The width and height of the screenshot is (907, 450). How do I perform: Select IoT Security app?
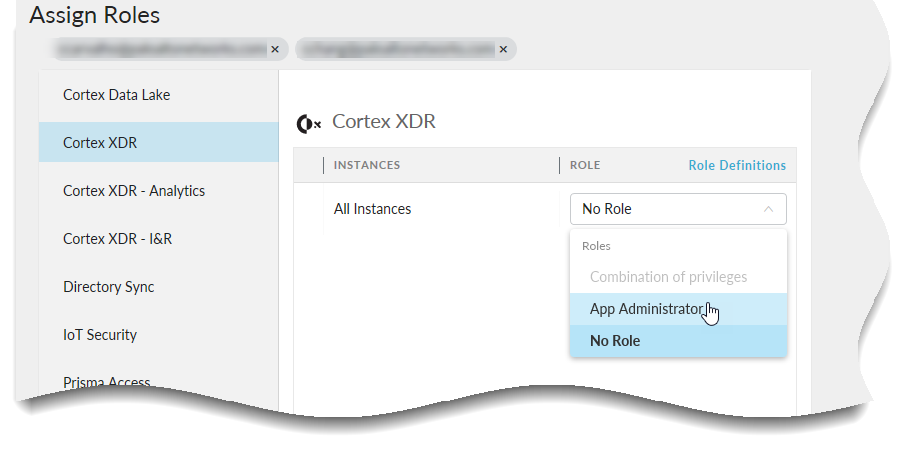coord(100,335)
